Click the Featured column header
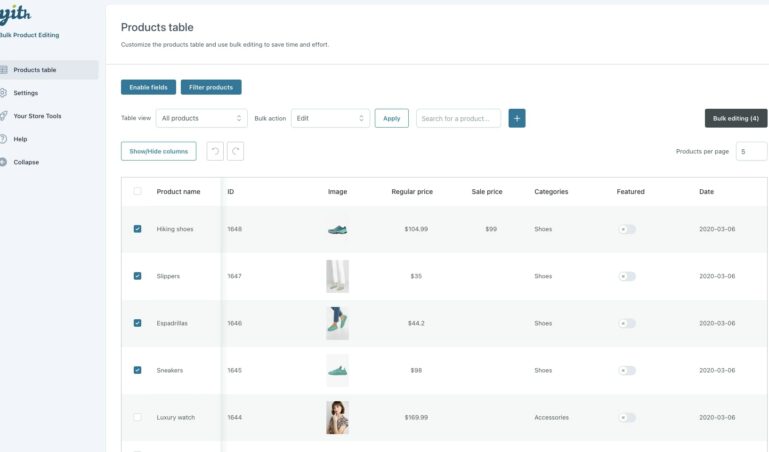Image resolution: width=769 pixels, height=452 pixels. pyautogui.click(x=630, y=191)
